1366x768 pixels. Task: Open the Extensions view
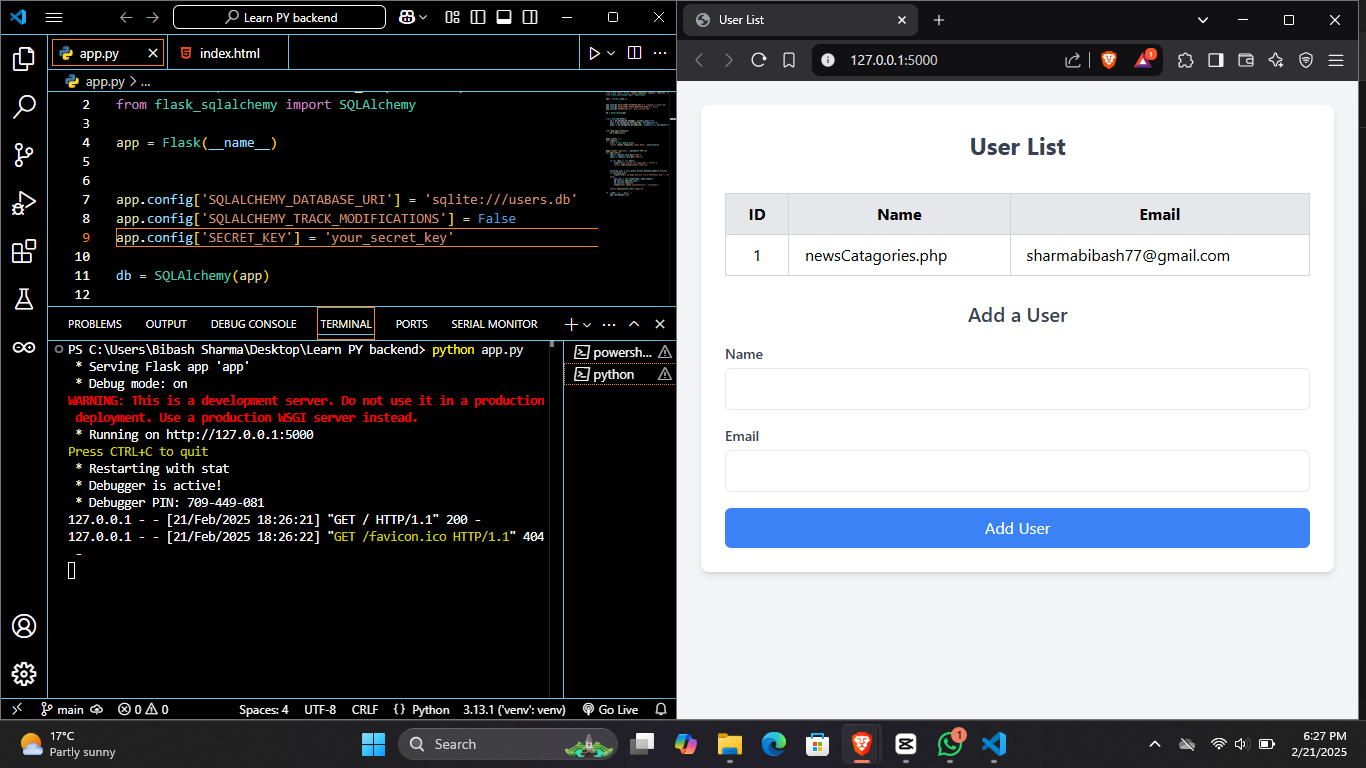[x=24, y=251]
